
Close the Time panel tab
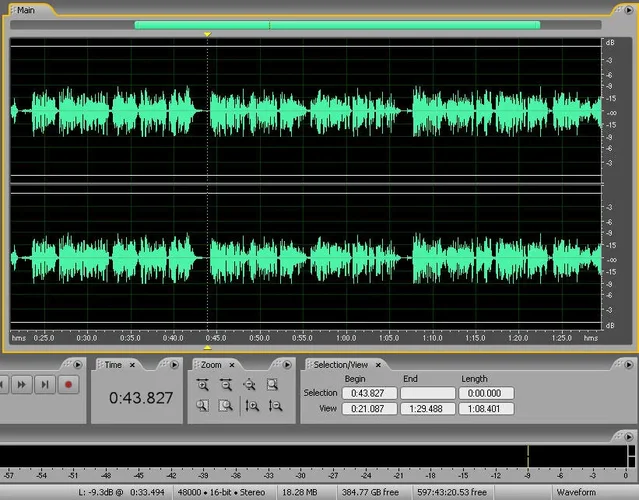click(x=131, y=365)
